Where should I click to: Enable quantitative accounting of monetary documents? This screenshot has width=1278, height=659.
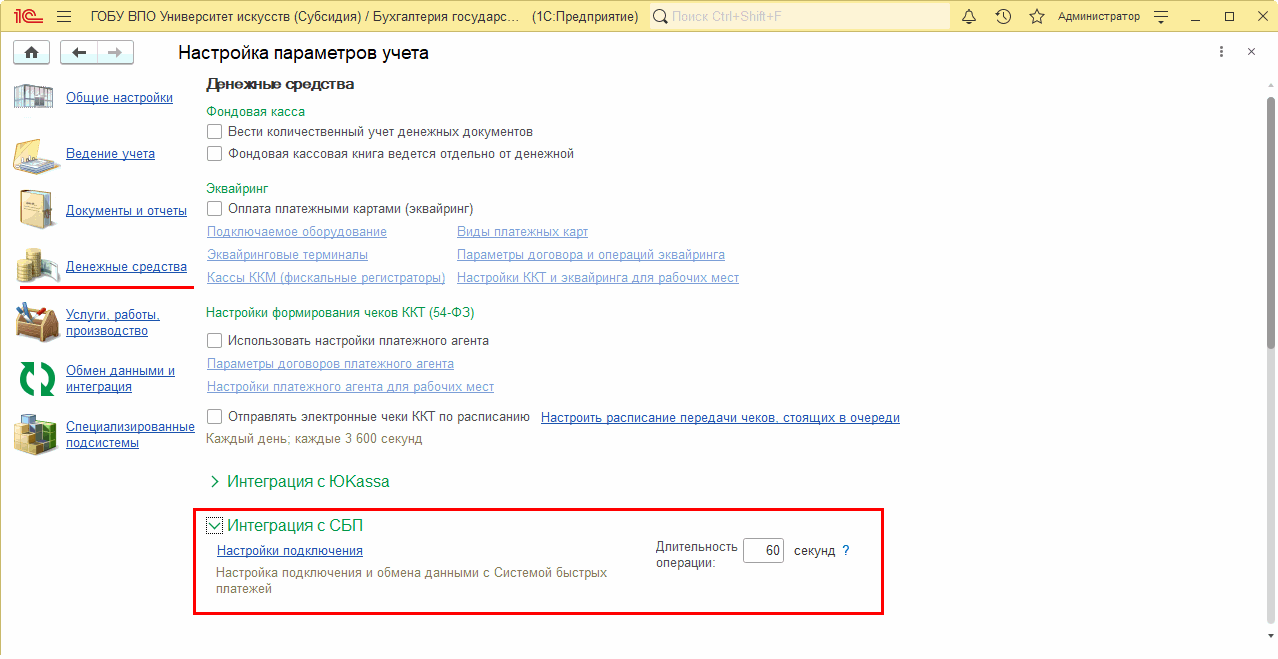(214, 132)
